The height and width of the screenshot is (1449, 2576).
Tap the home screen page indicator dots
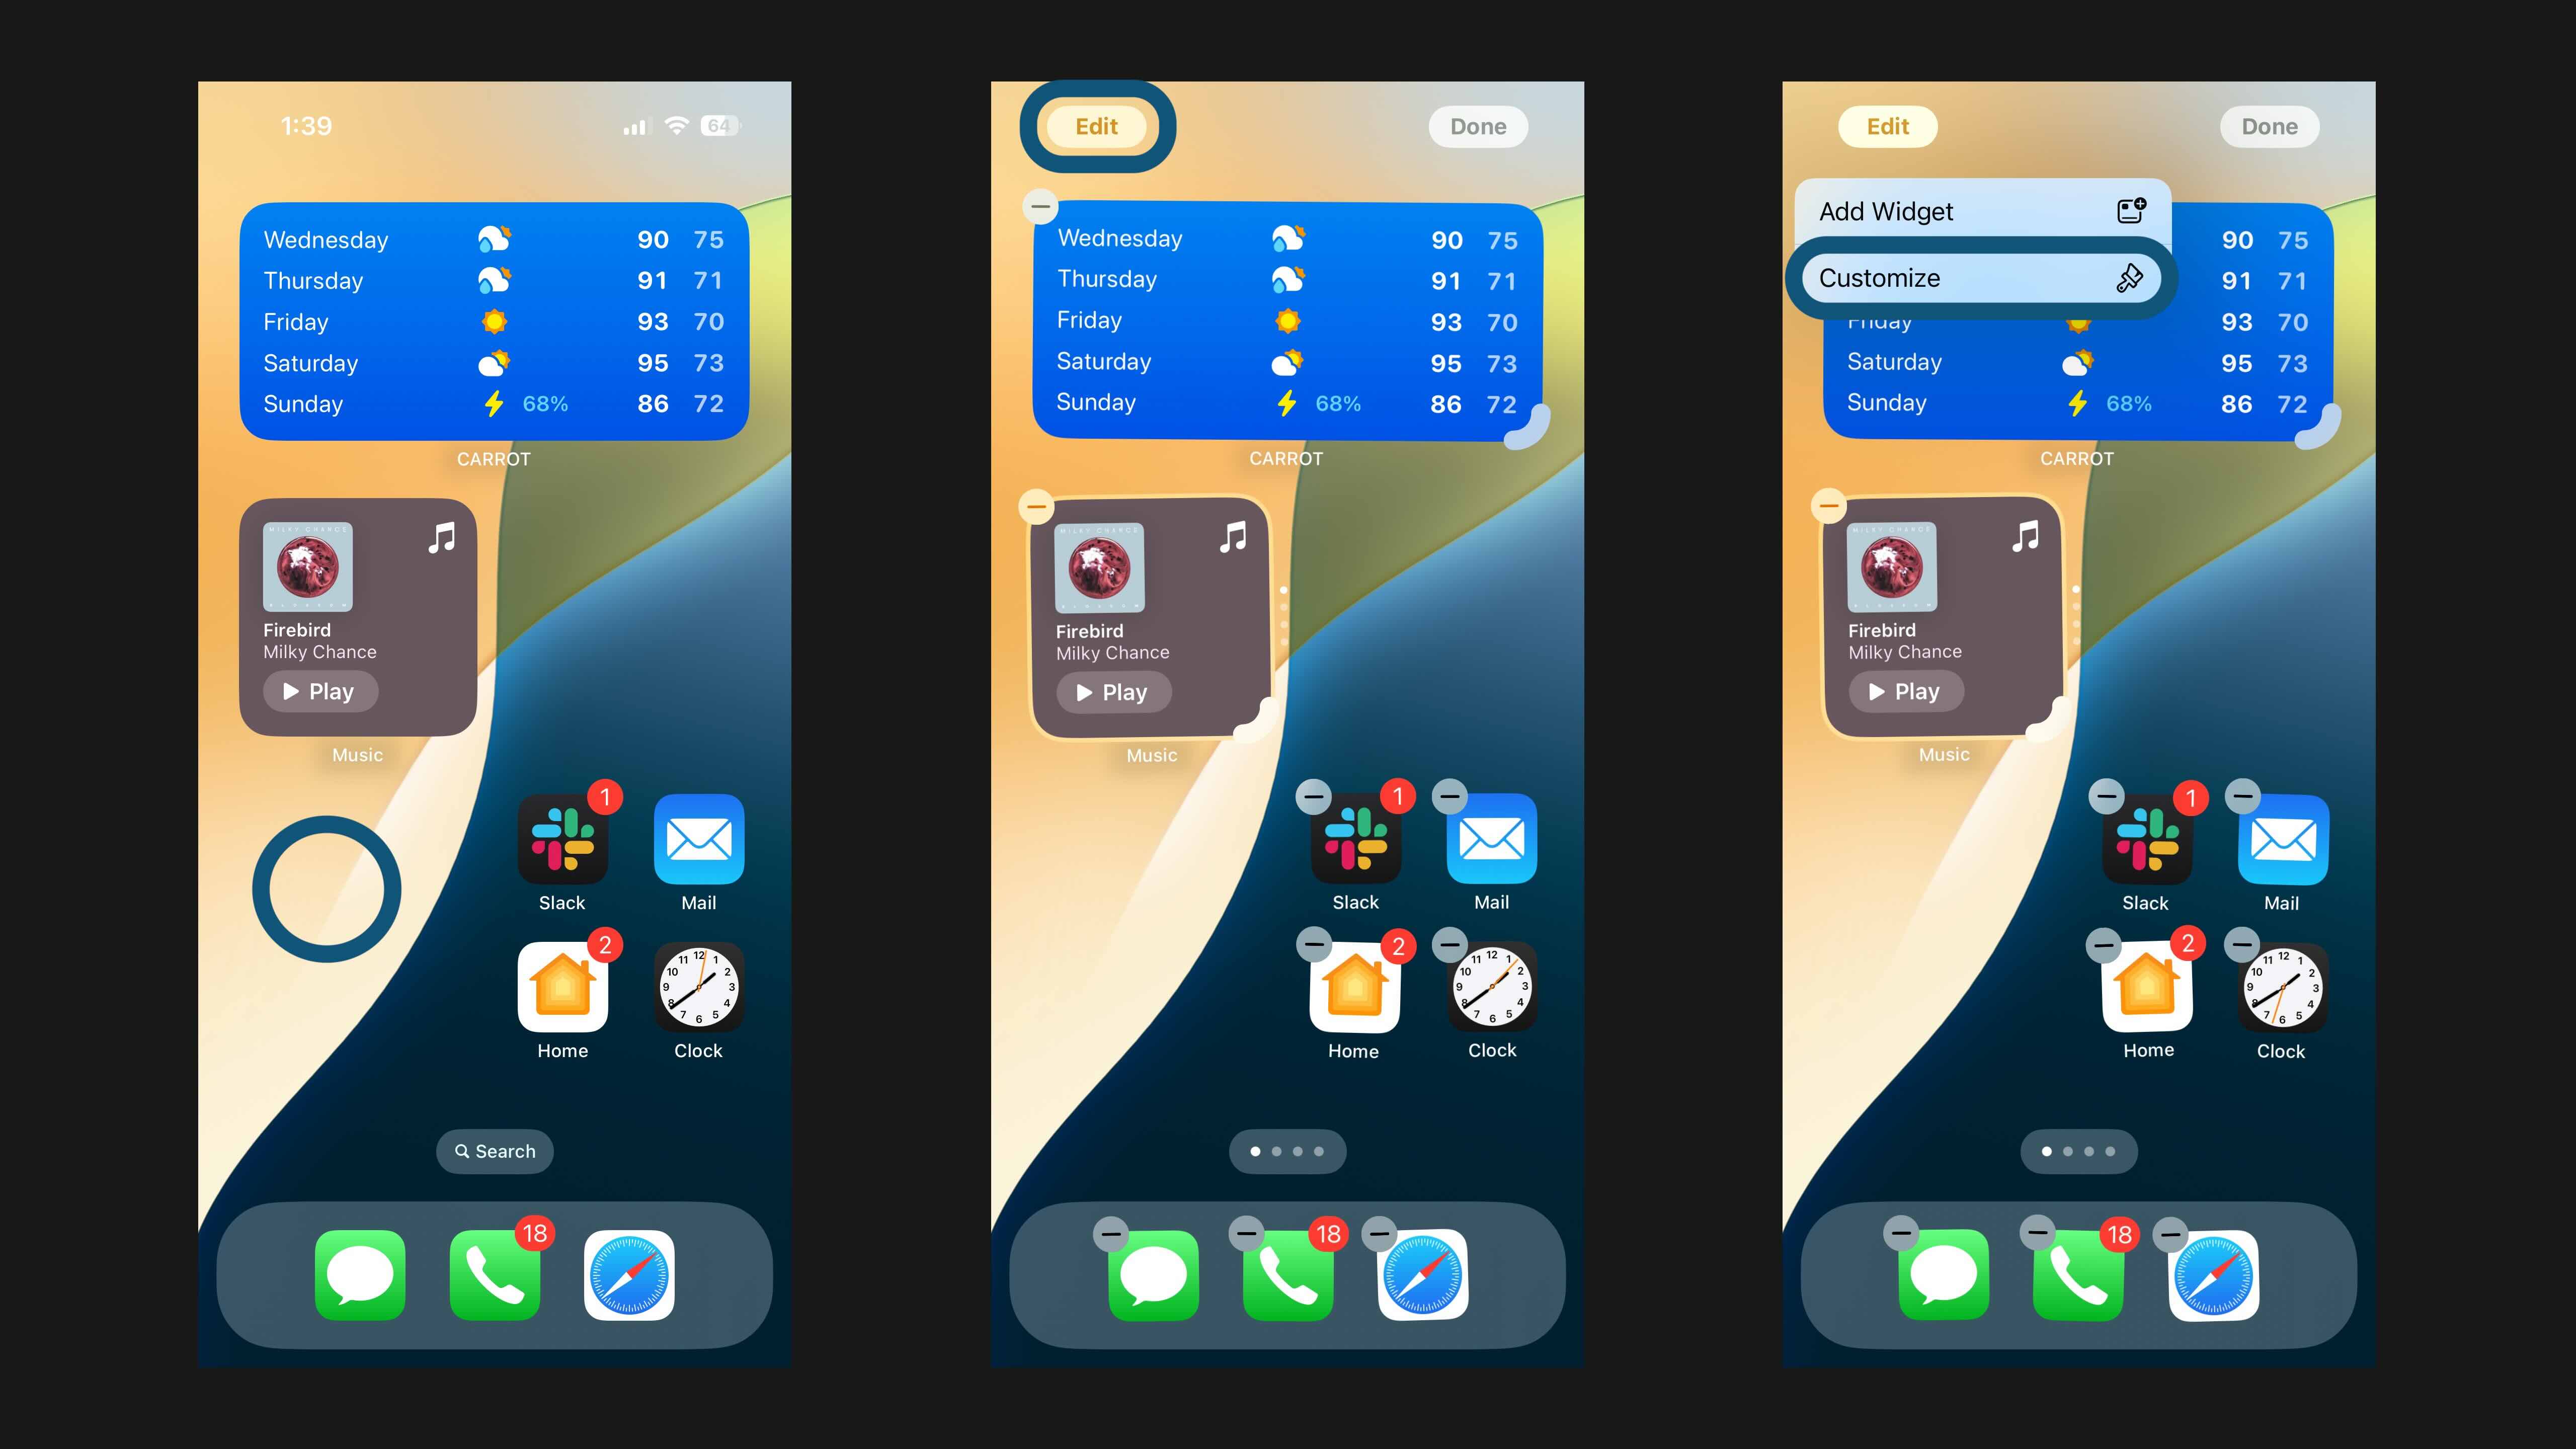pyautogui.click(x=1288, y=1152)
